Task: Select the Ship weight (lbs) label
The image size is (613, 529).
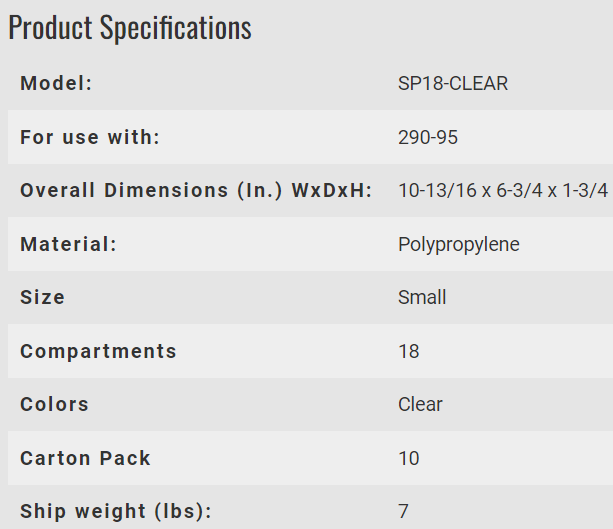Action: (116, 511)
